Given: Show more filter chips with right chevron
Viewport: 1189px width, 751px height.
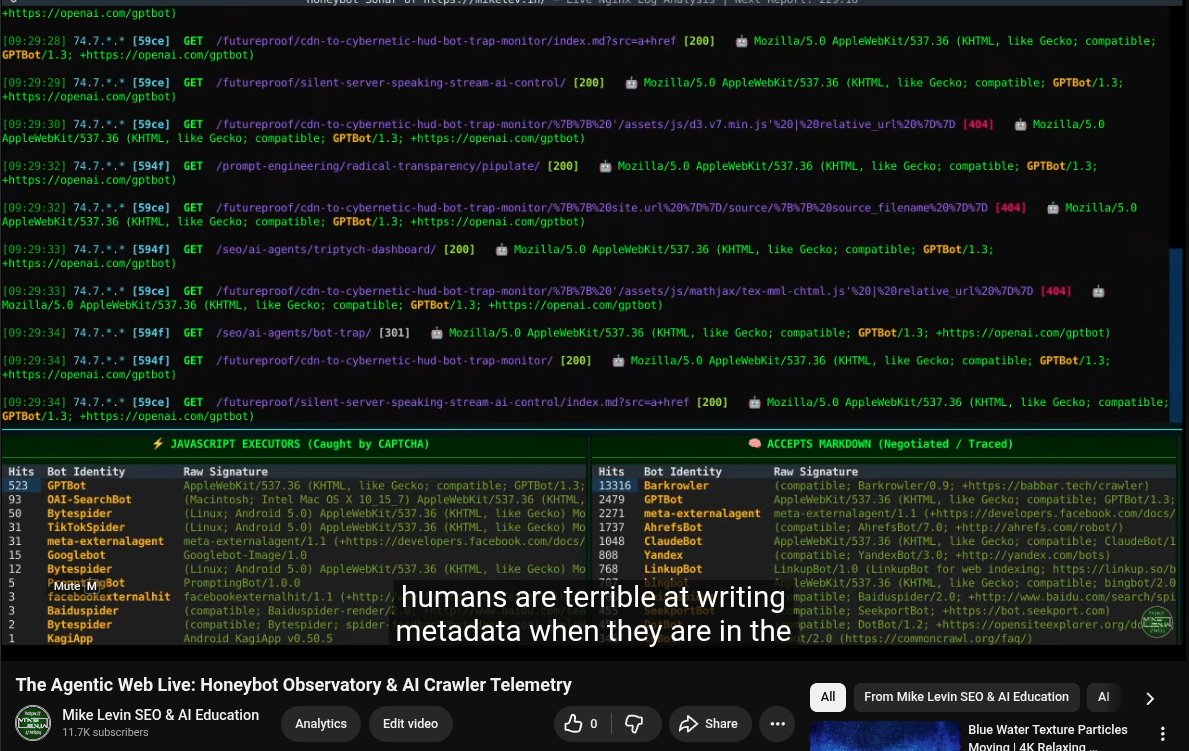Looking at the screenshot, I should point(1150,698).
